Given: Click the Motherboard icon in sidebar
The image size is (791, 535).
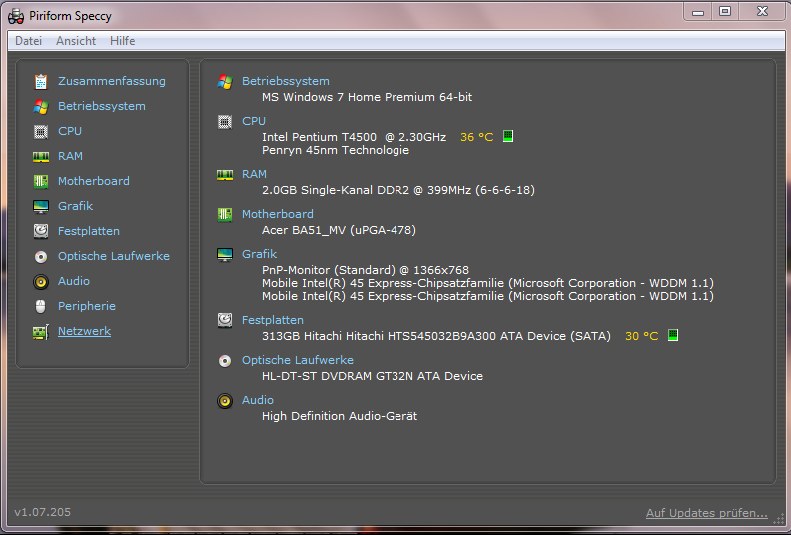Looking at the screenshot, I should [41, 181].
